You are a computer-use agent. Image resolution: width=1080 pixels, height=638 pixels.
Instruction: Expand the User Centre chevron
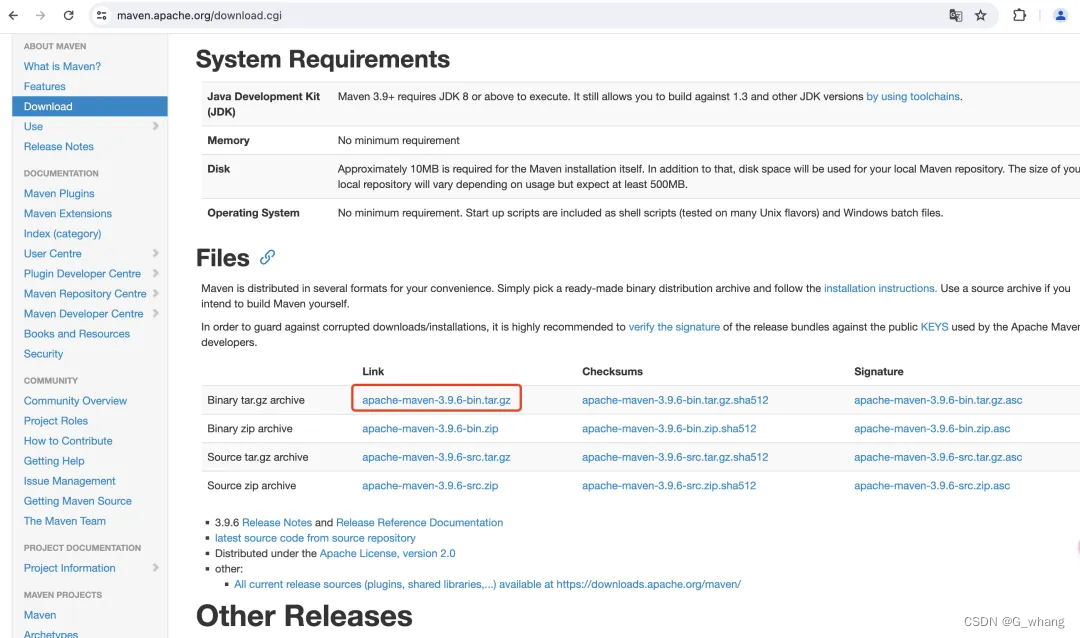coord(156,254)
